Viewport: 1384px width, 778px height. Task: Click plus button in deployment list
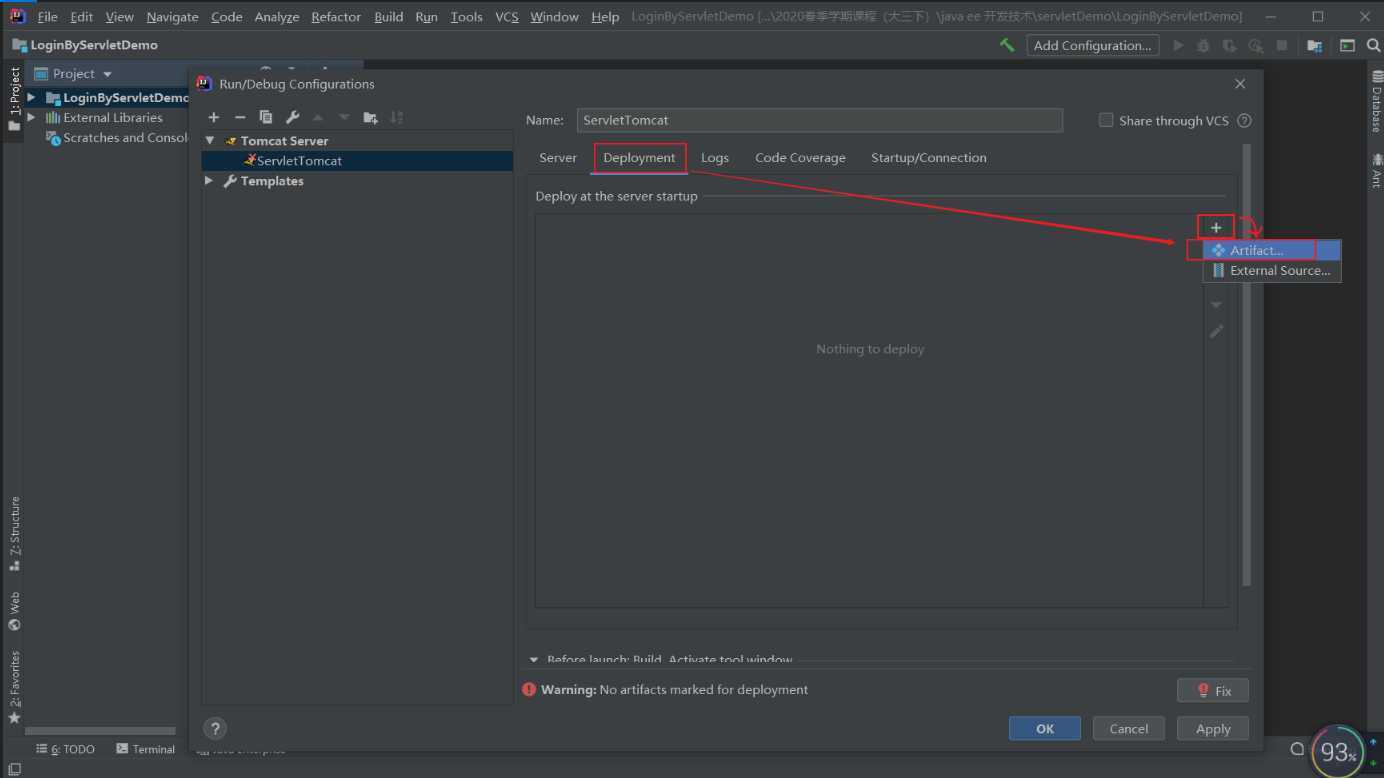point(1216,227)
